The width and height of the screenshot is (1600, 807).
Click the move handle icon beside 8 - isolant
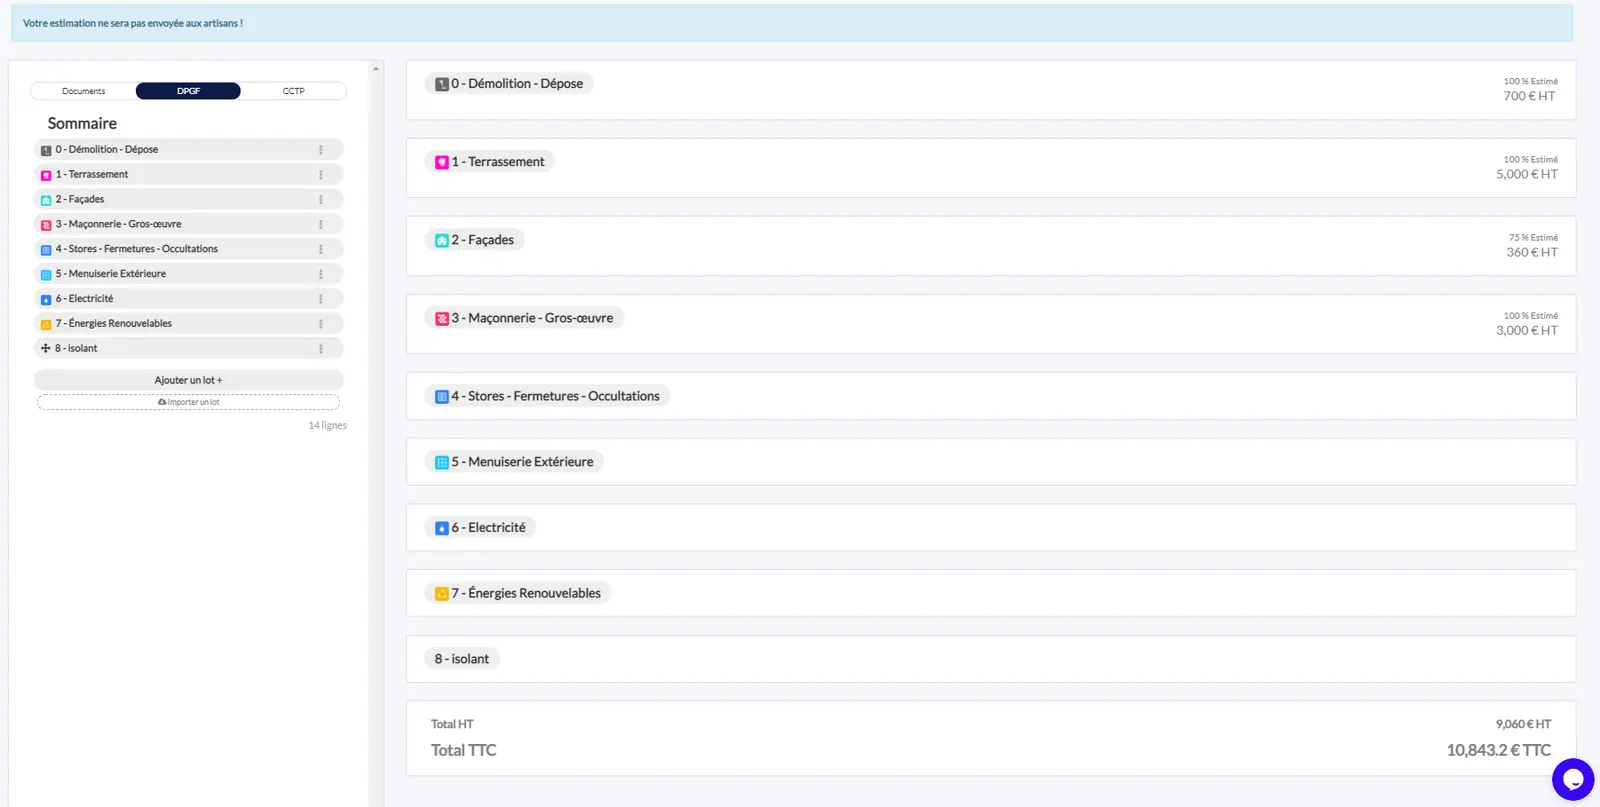pos(45,348)
